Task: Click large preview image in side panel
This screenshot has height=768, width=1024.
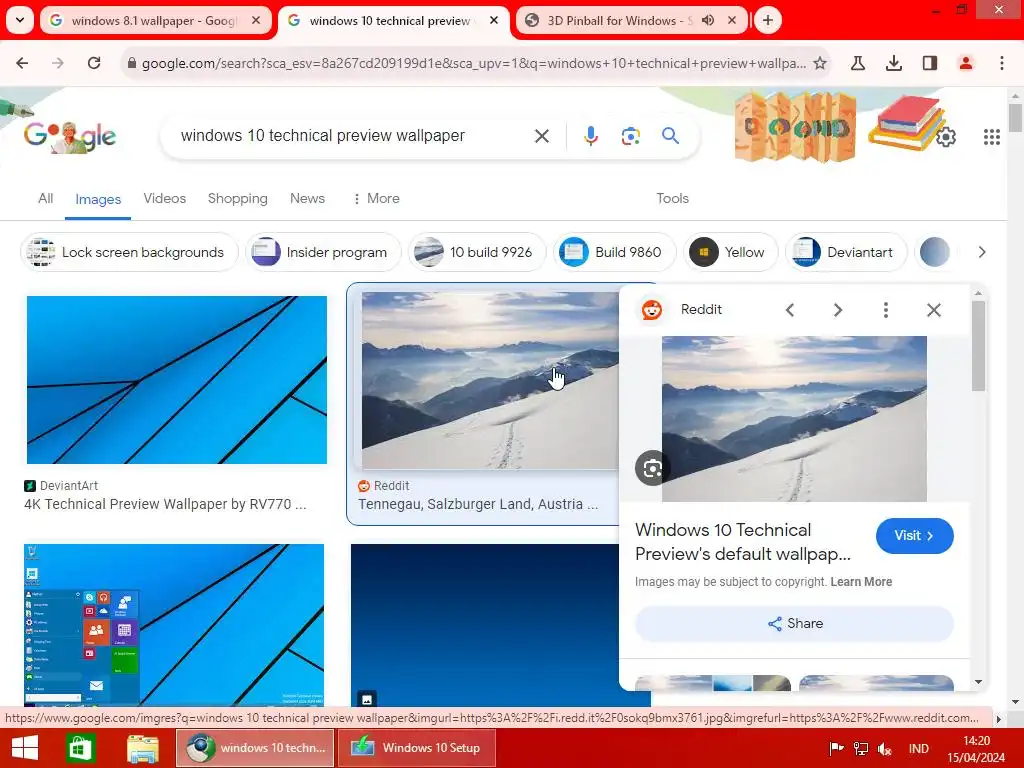Action: click(794, 419)
